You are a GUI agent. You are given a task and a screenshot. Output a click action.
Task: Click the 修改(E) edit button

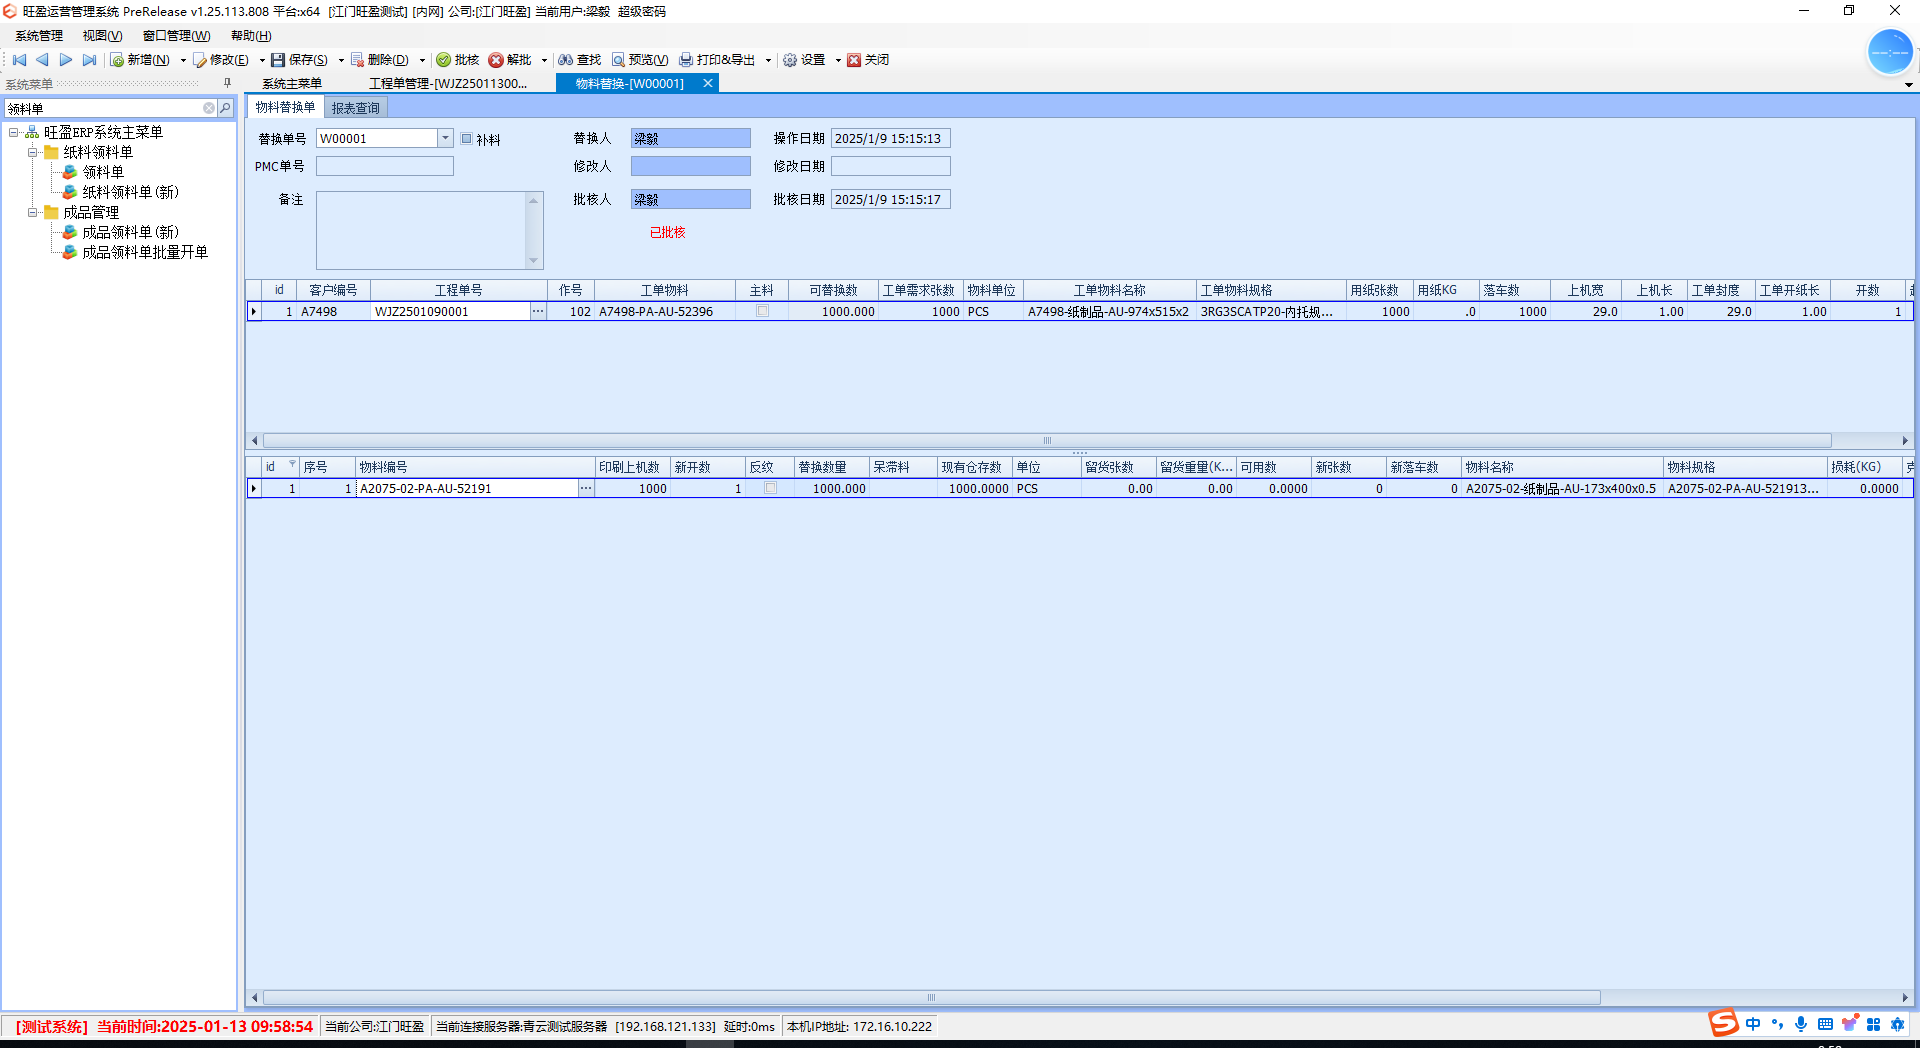221,60
